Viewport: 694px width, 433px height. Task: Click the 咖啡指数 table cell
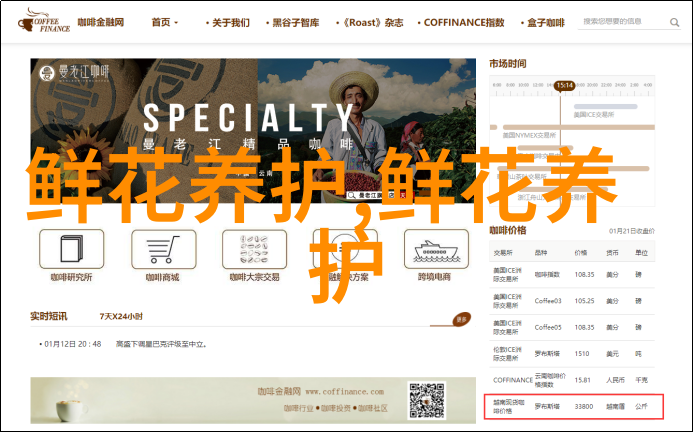coord(547,274)
